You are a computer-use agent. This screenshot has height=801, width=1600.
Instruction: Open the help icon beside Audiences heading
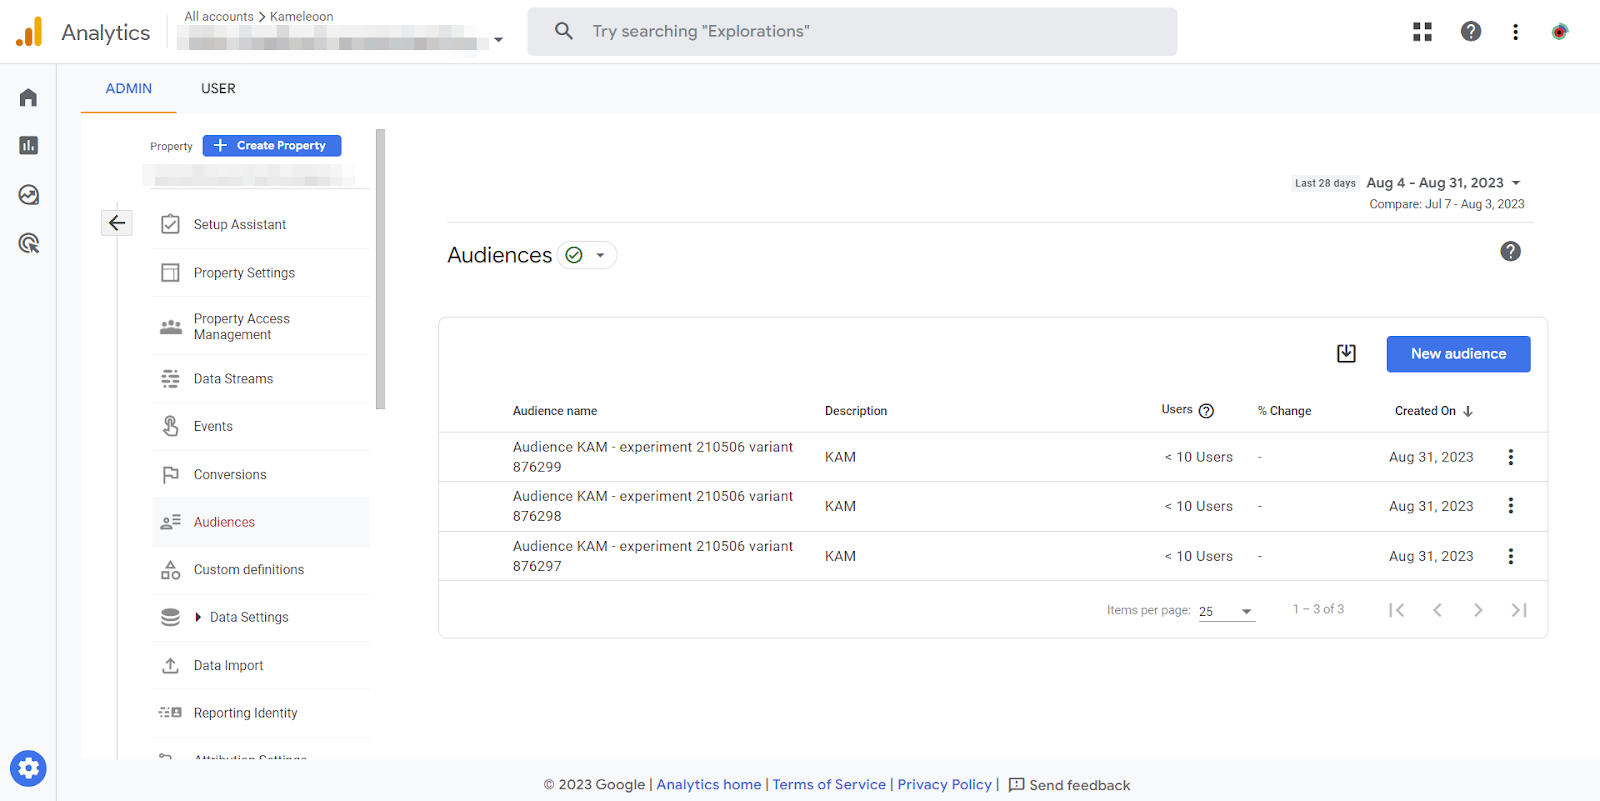1510,252
